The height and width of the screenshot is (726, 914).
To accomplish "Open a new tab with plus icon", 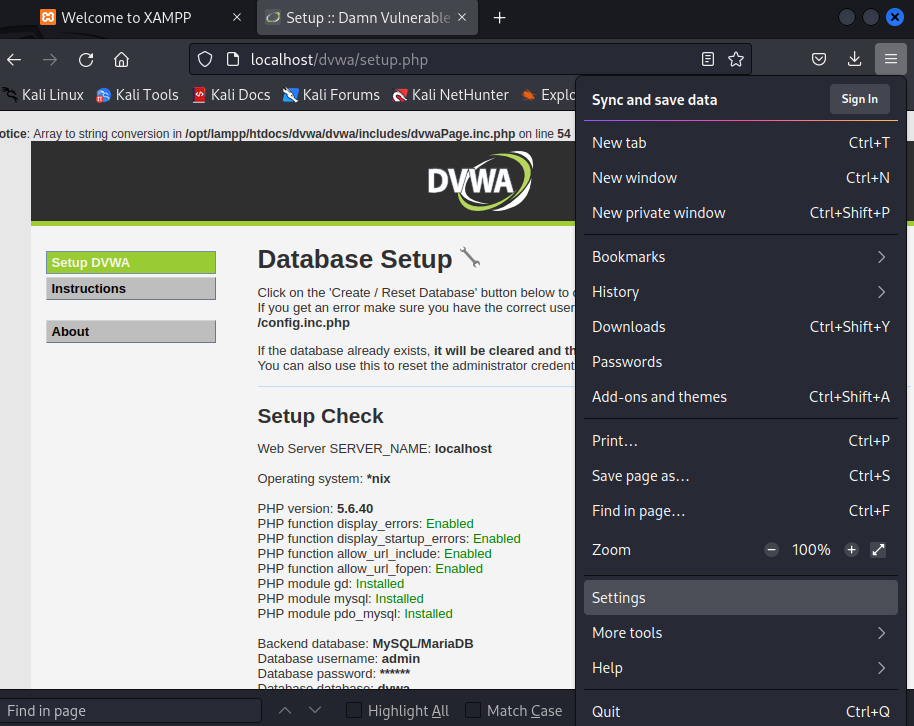I will point(500,18).
